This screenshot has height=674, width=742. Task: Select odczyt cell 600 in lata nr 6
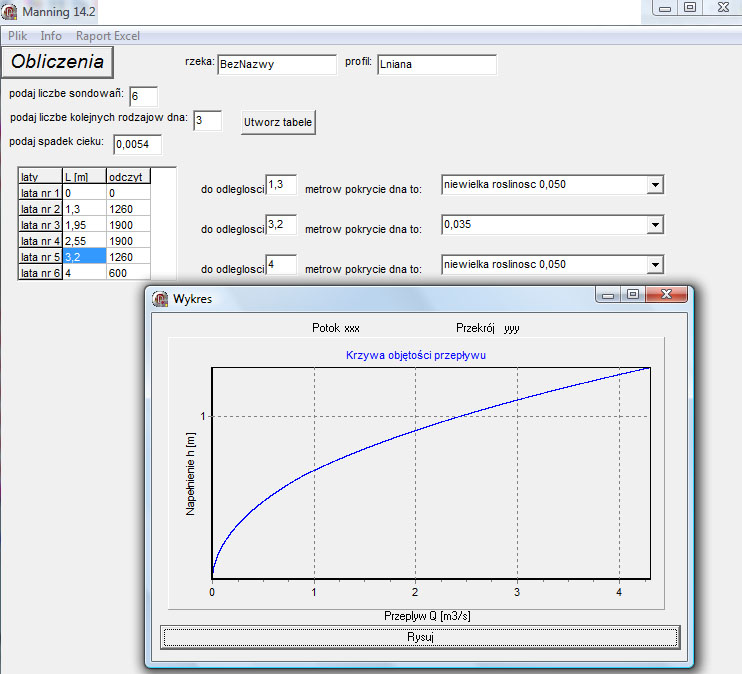point(128,273)
